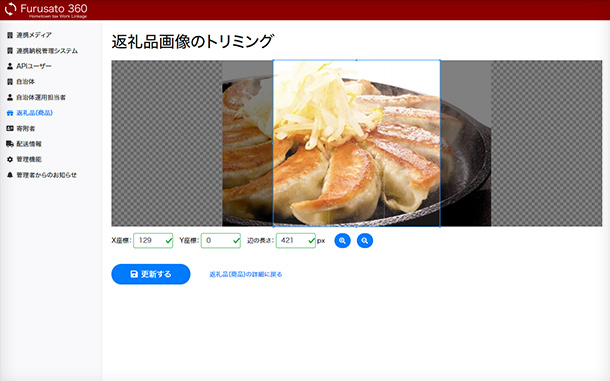Viewport: 610px width, 381px height.
Task: Click the 管理機能 gear icon
Action: point(10,160)
